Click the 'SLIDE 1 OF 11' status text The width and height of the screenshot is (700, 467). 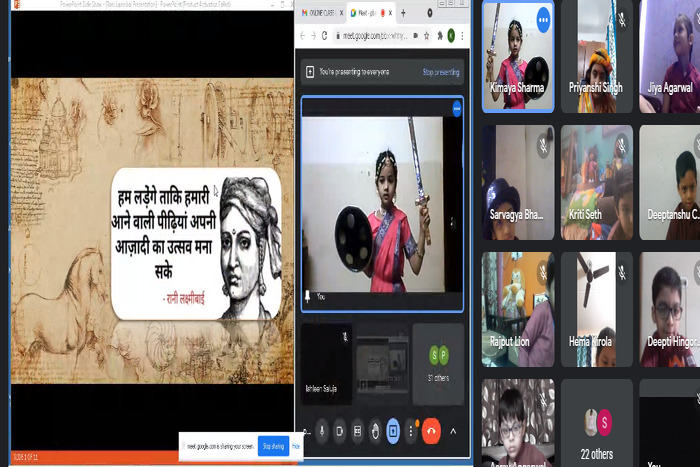point(25,457)
